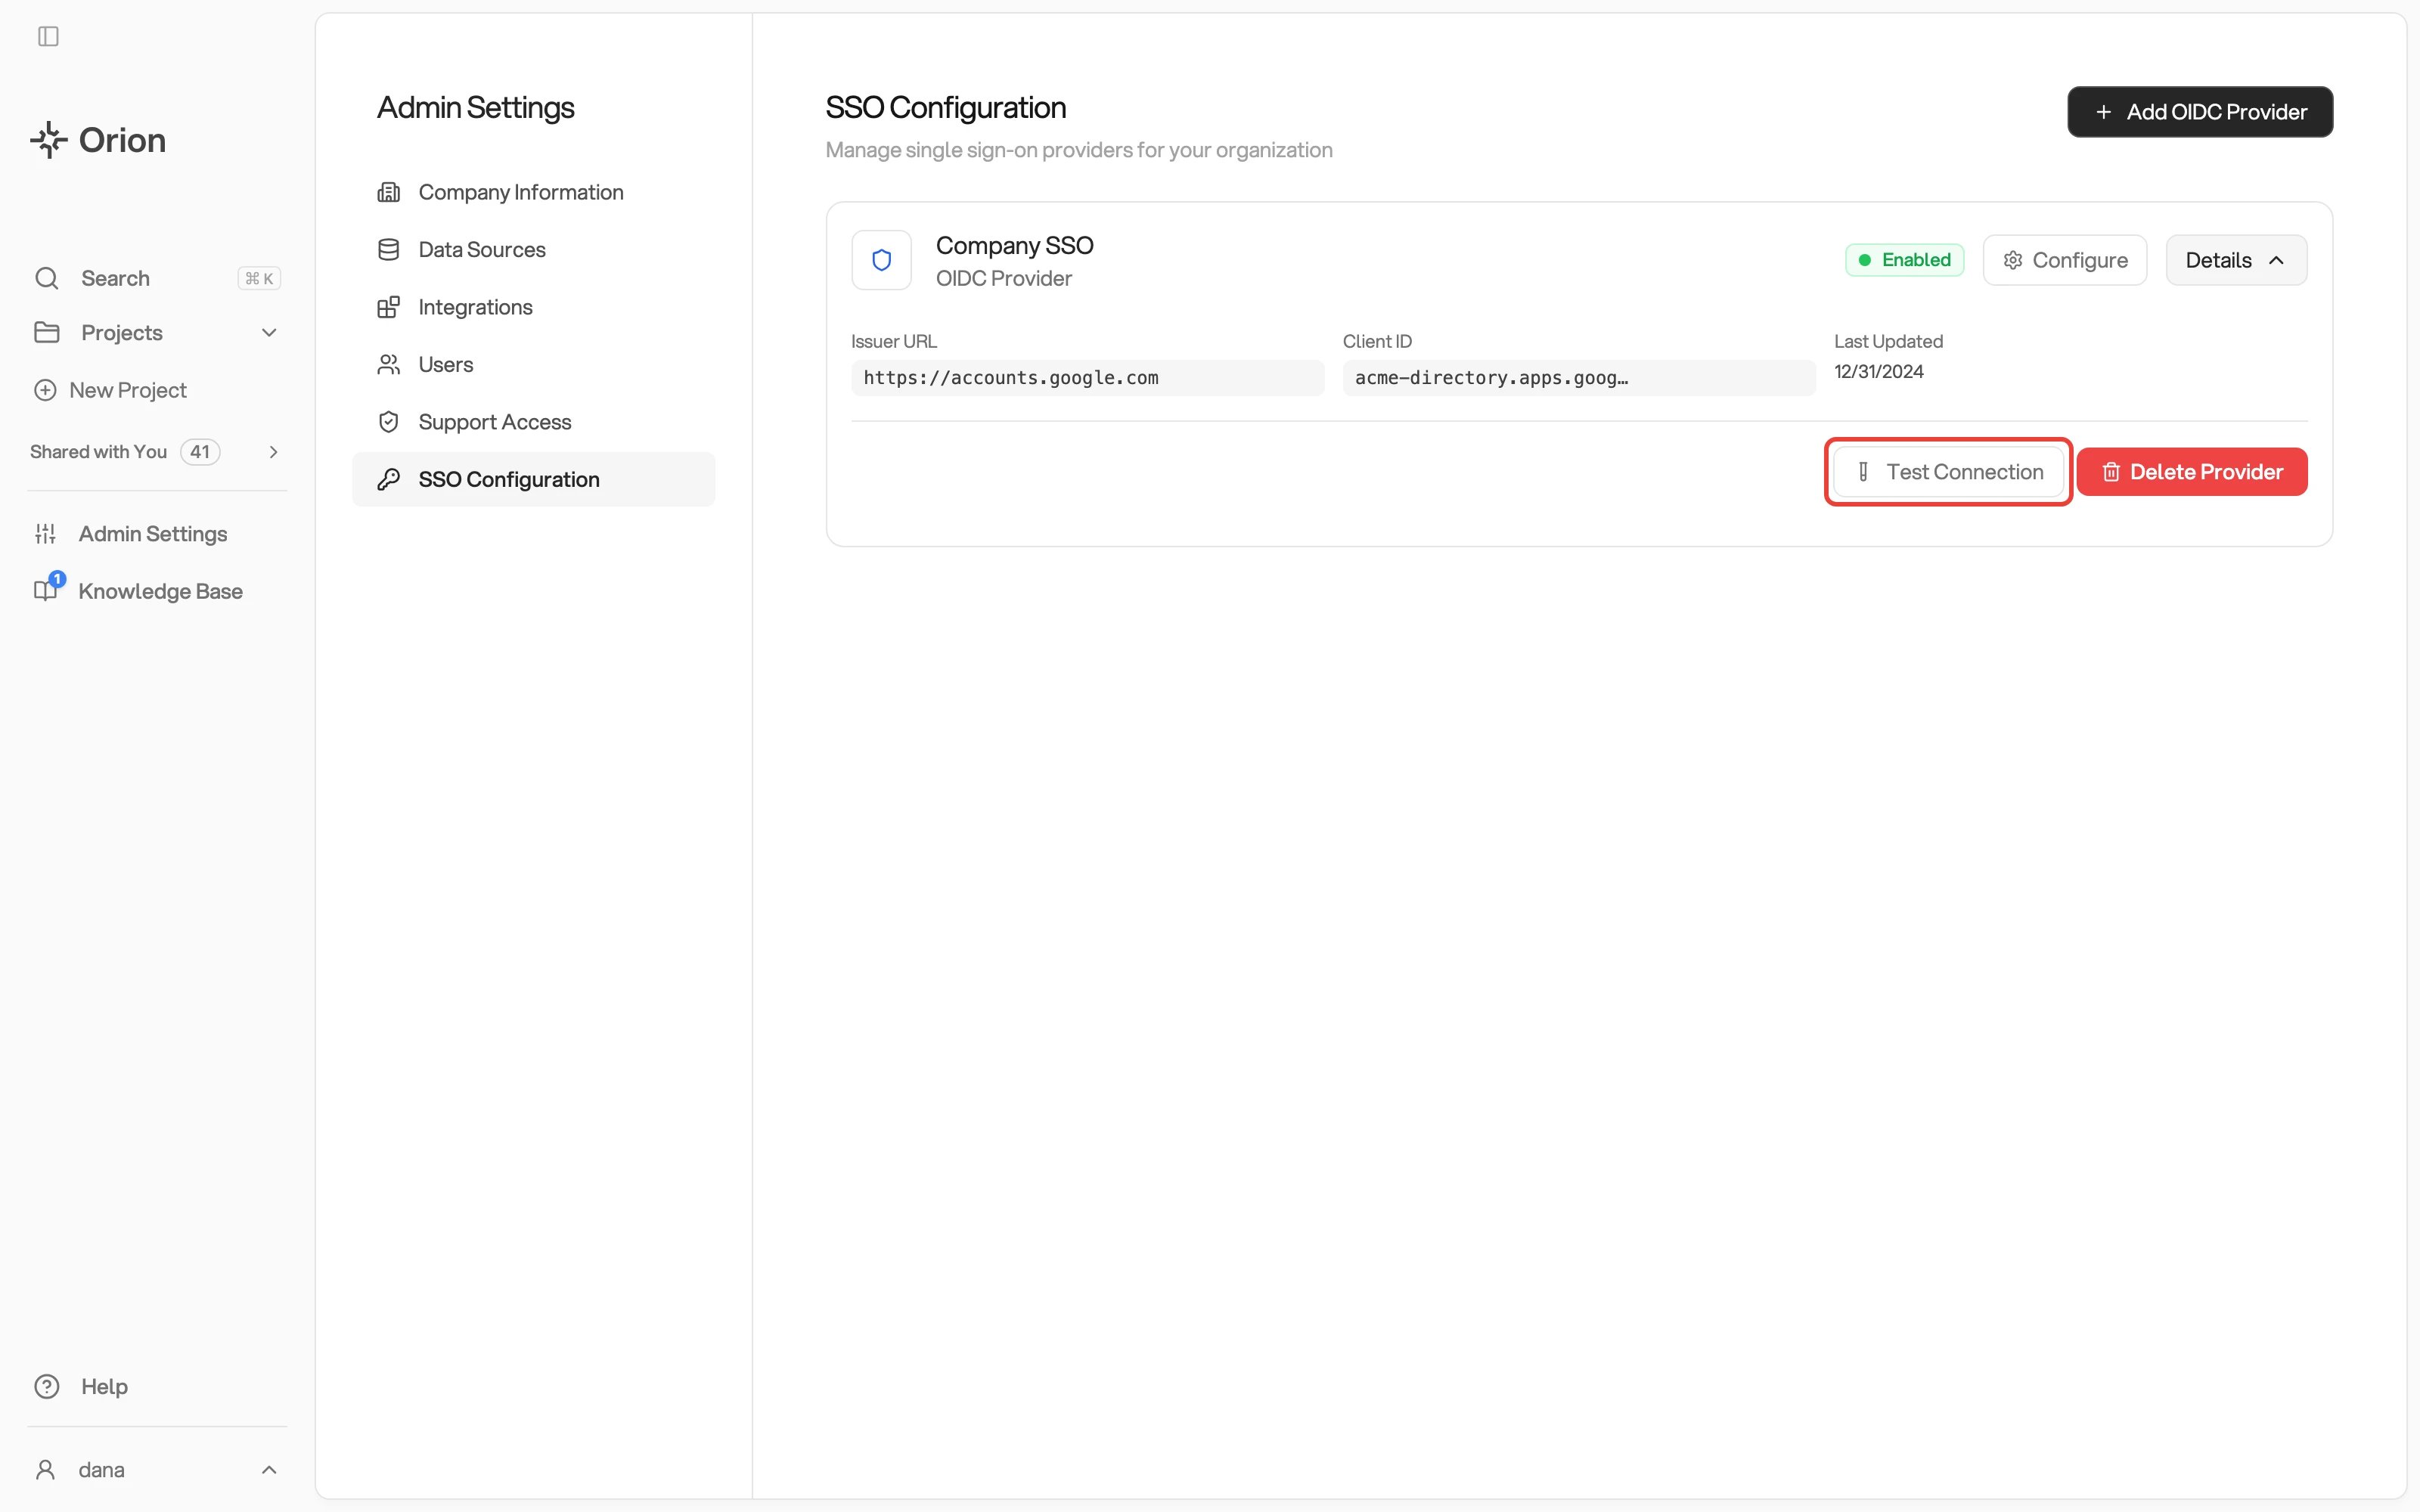Click the Users people icon
Image resolution: width=2420 pixels, height=1512 pixels.
pos(389,365)
